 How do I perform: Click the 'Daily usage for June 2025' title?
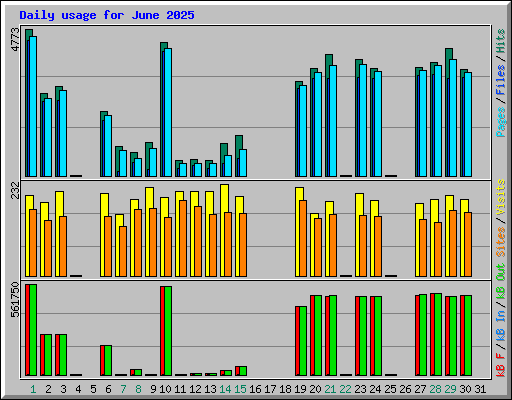(x=107, y=15)
